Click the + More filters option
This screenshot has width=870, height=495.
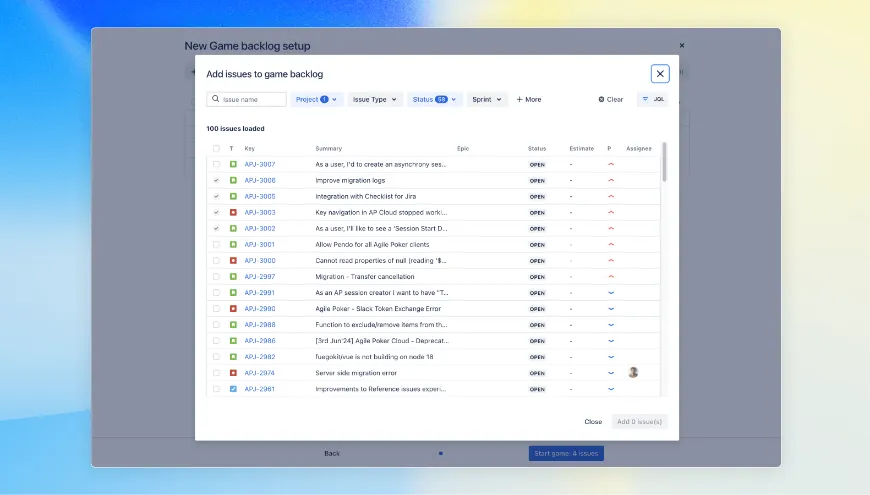click(x=529, y=100)
